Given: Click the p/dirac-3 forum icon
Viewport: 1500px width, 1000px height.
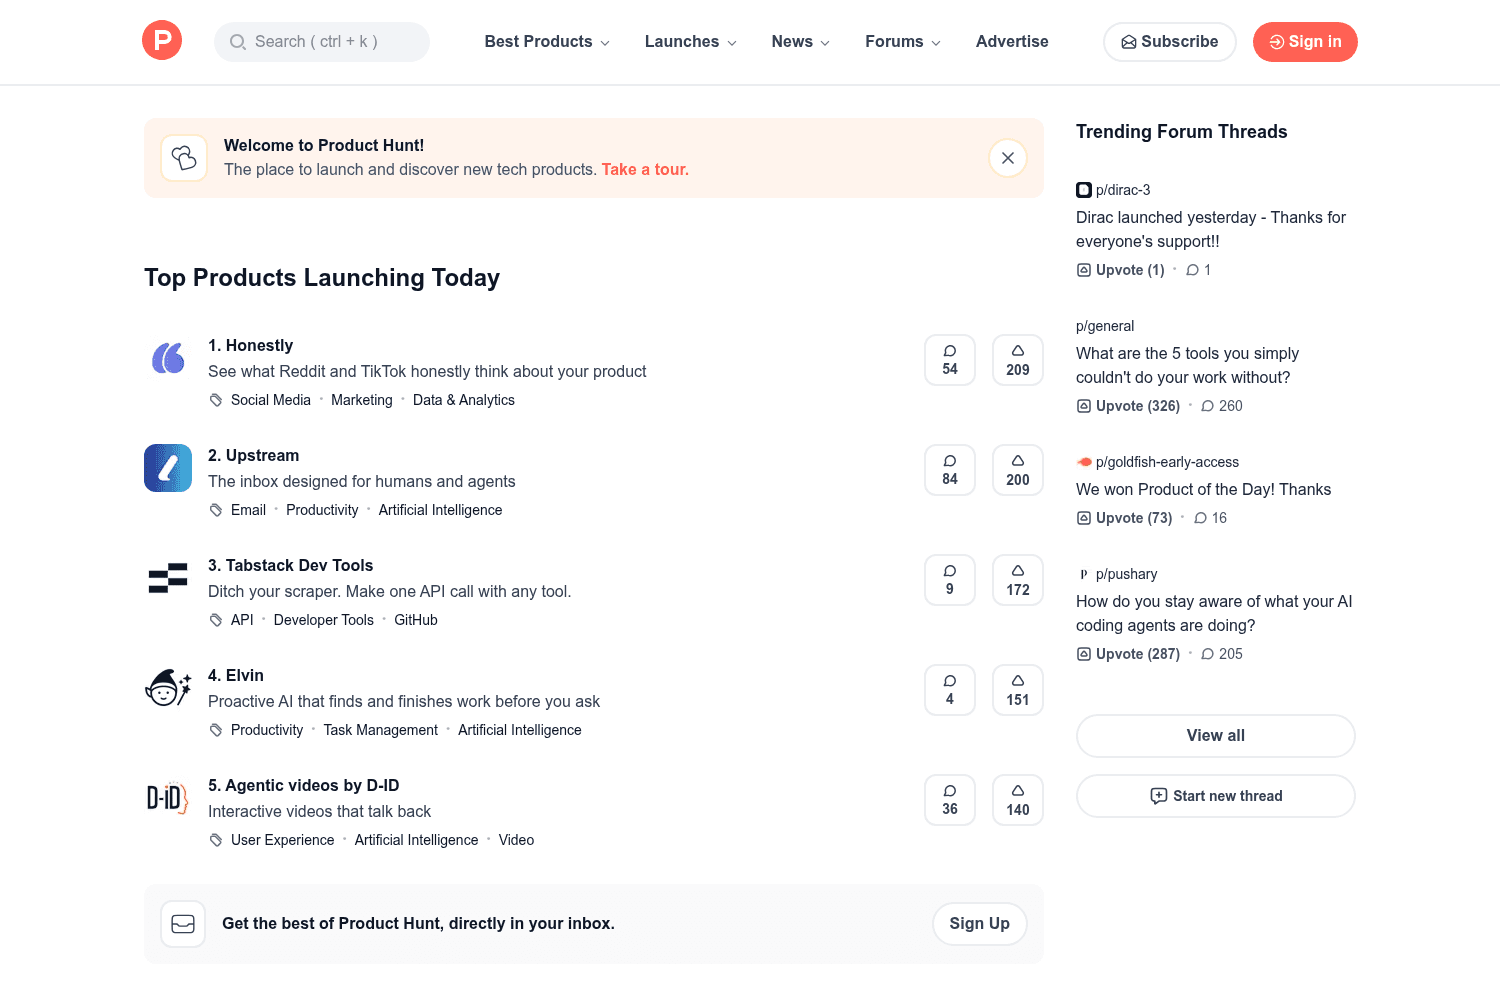Looking at the screenshot, I should pyautogui.click(x=1084, y=190).
